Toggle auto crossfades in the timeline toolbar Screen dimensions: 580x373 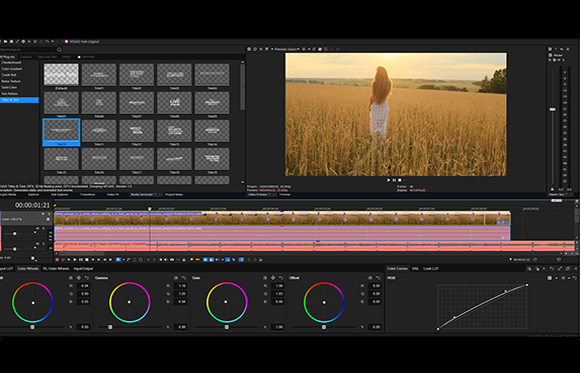211,260
